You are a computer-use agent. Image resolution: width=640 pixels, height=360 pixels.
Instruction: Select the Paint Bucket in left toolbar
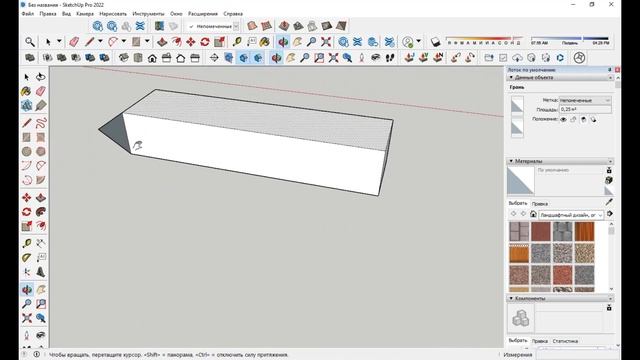click(27, 91)
